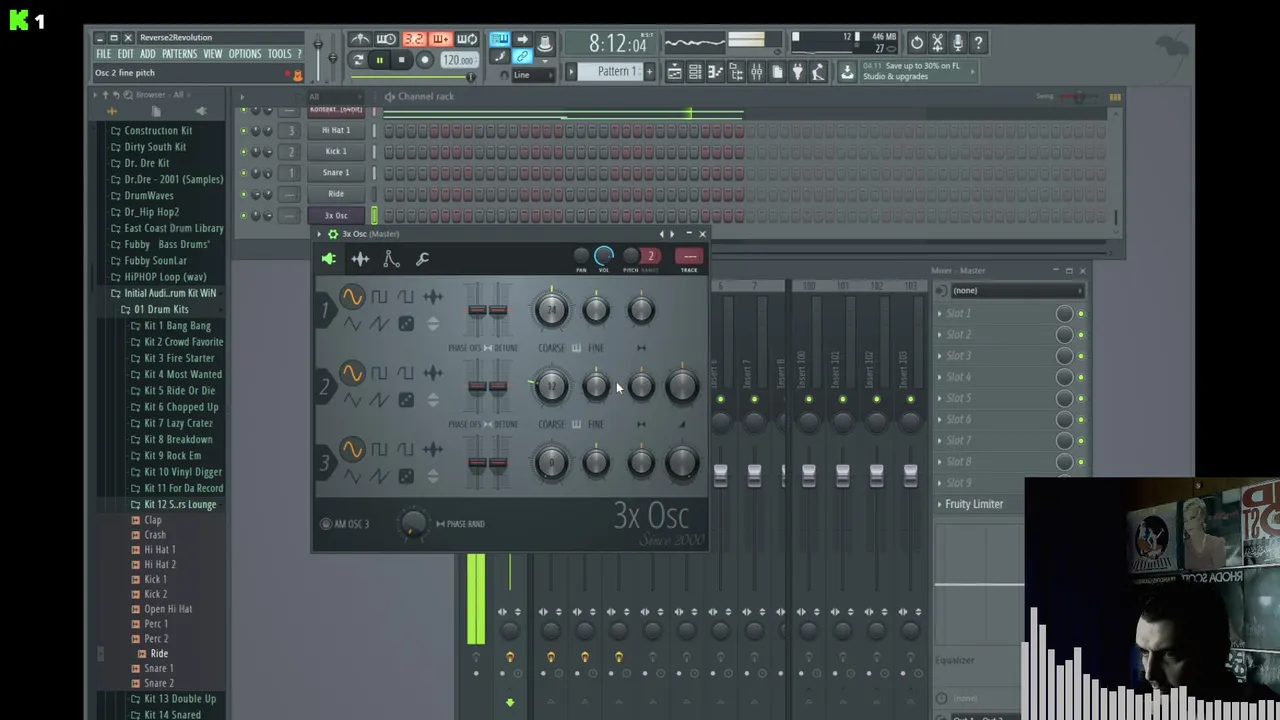Open the plugin picker plug icon
The image size is (1280, 720).
click(x=797, y=72)
